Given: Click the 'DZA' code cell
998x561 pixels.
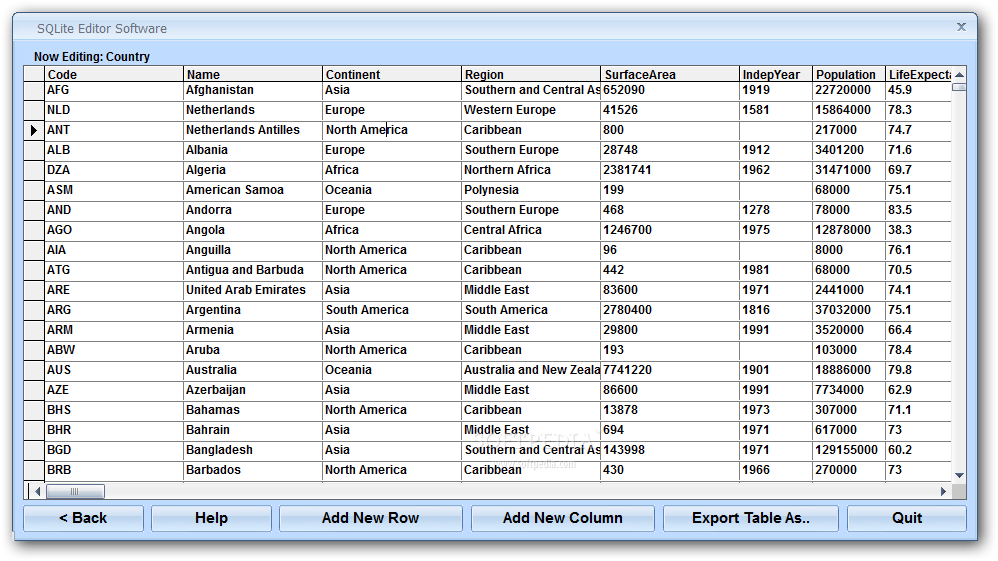Looking at the screenshot, I should pos(114,170).
